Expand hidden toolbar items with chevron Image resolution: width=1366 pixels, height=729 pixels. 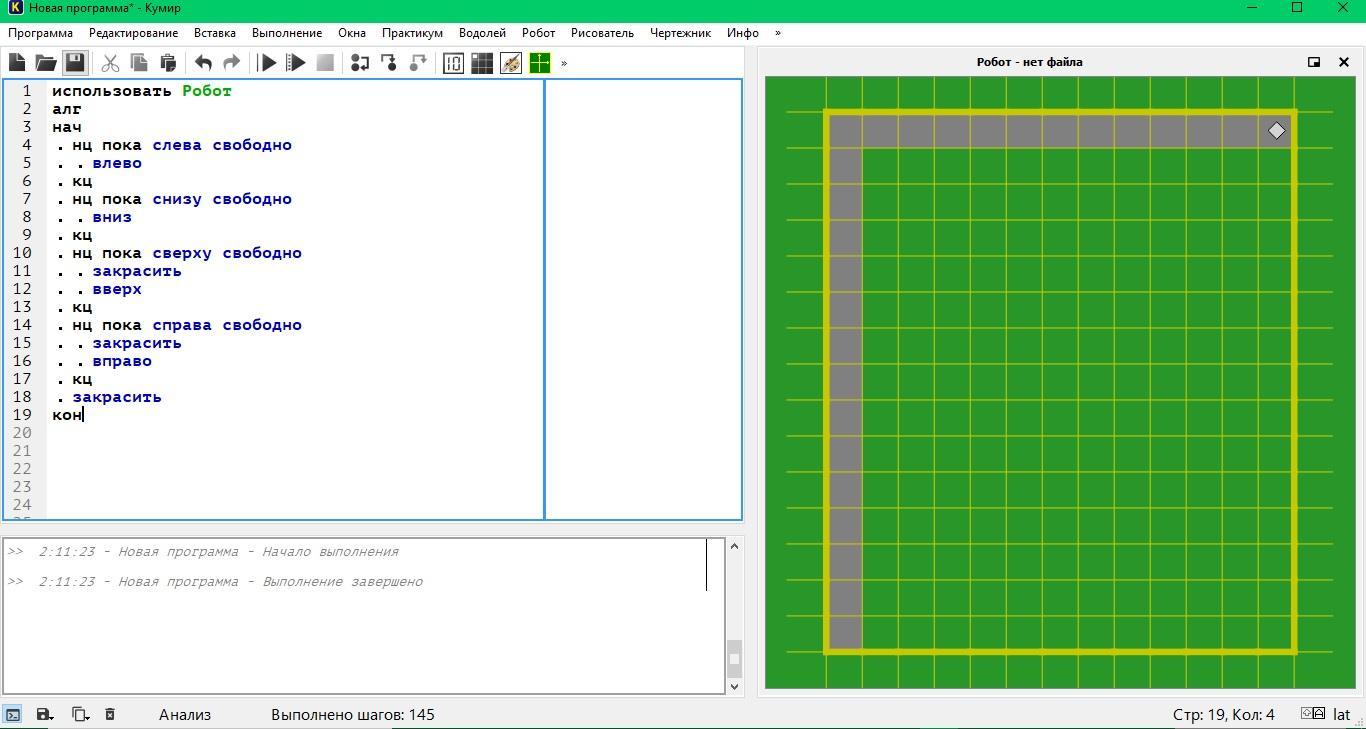564,63
